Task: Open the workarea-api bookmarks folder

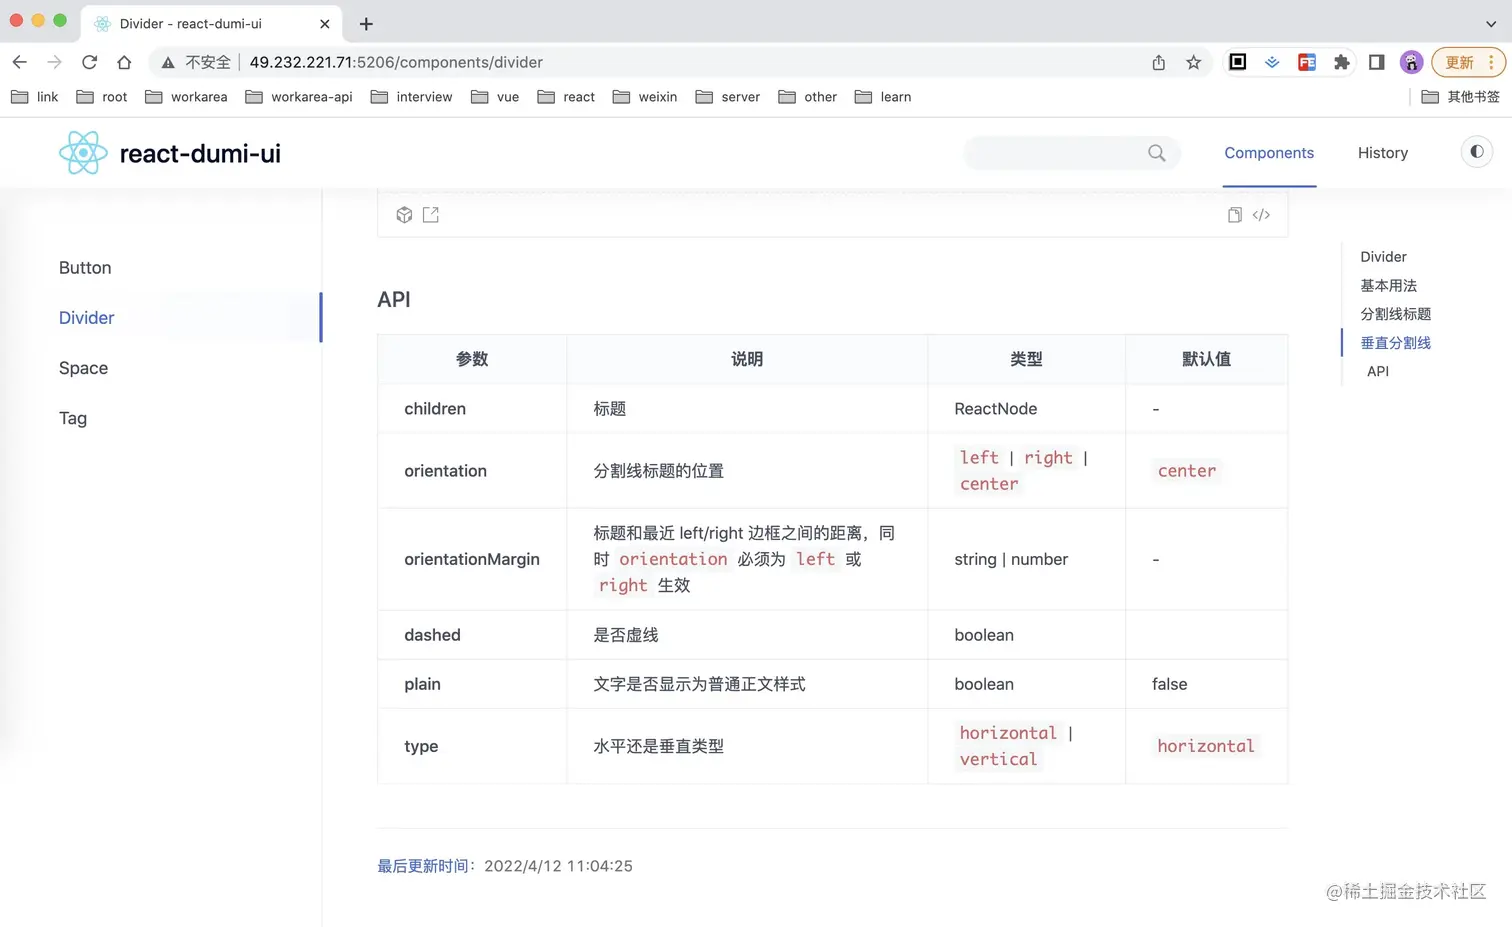Action: pos(299,97)
